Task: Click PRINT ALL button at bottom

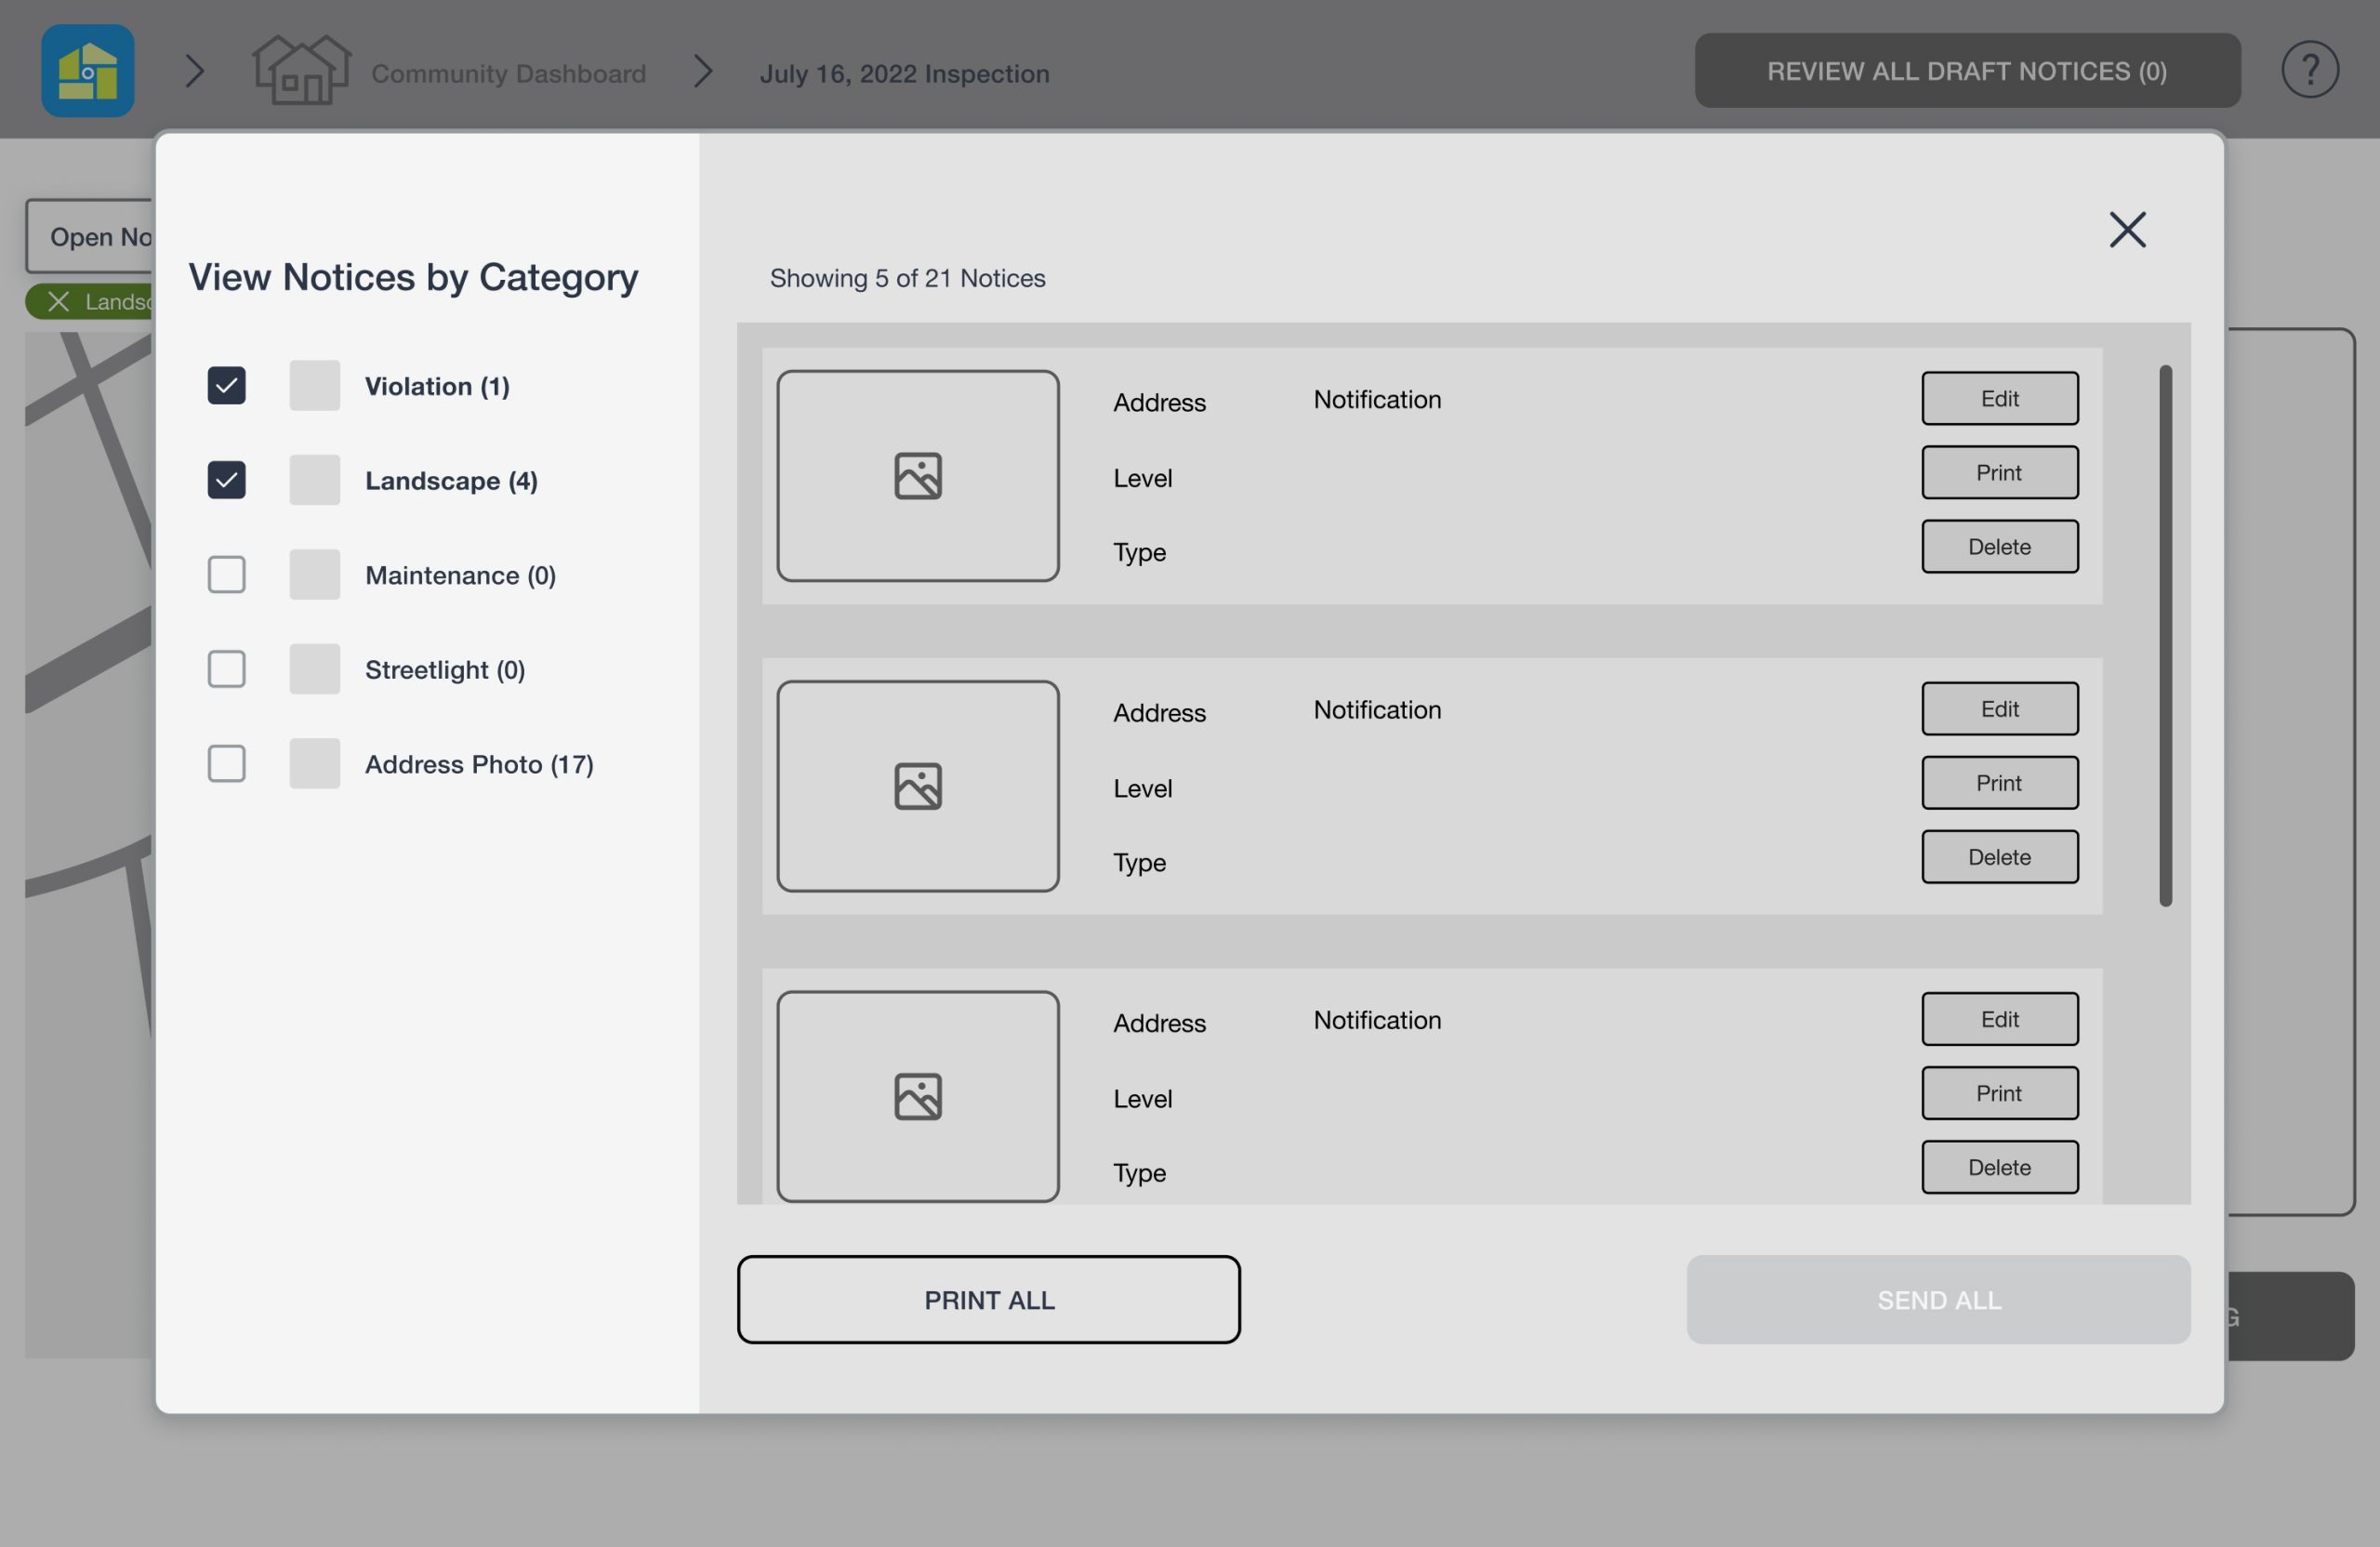Action: 989,1297
